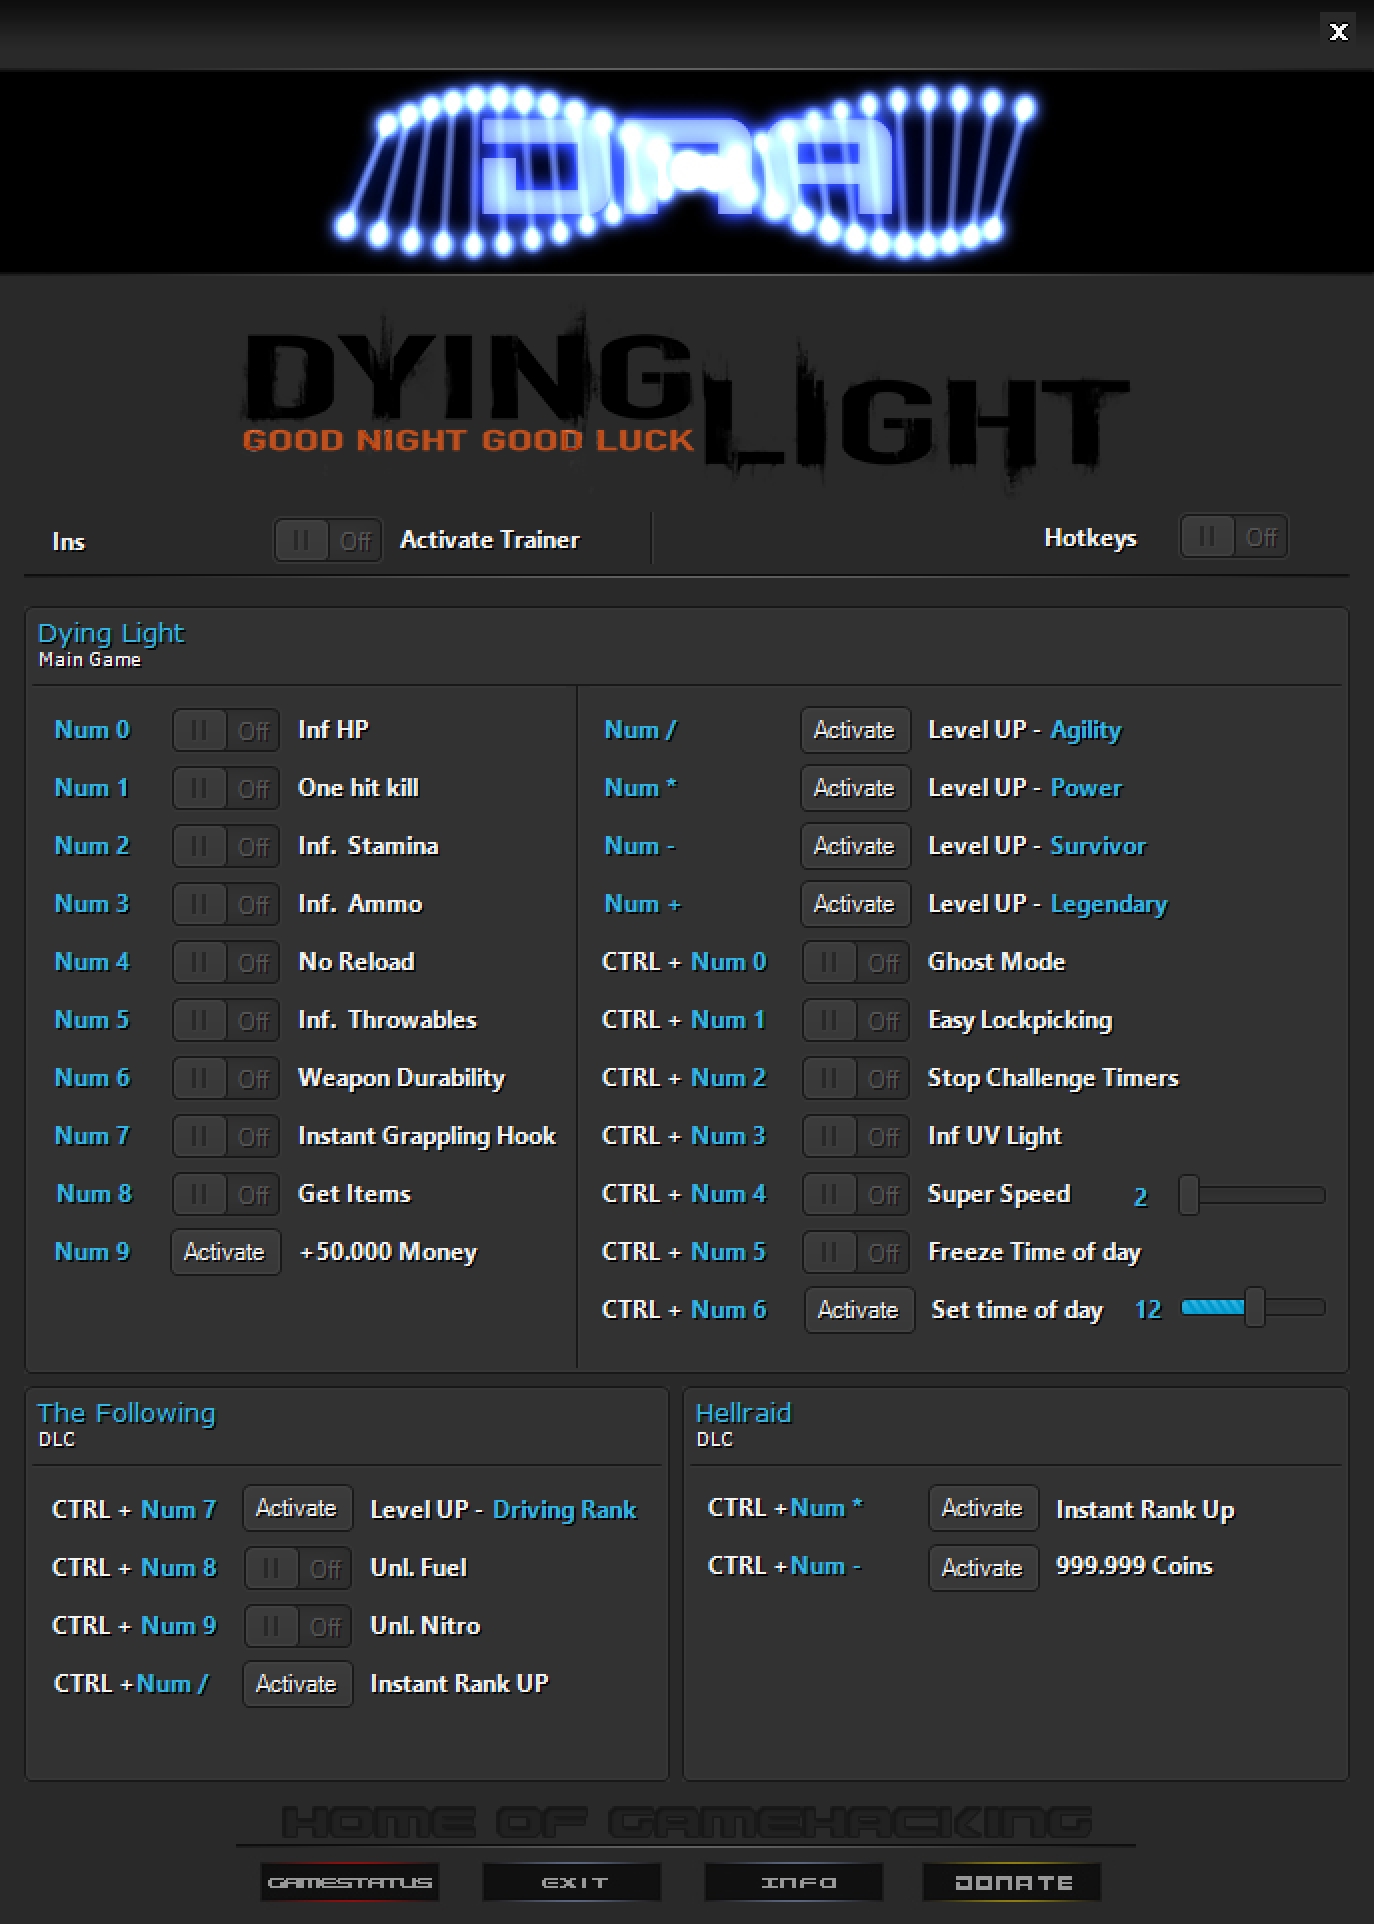
Task: Click the time of day value 12
Action: pyautogui.click(x=1148, y=1309)
